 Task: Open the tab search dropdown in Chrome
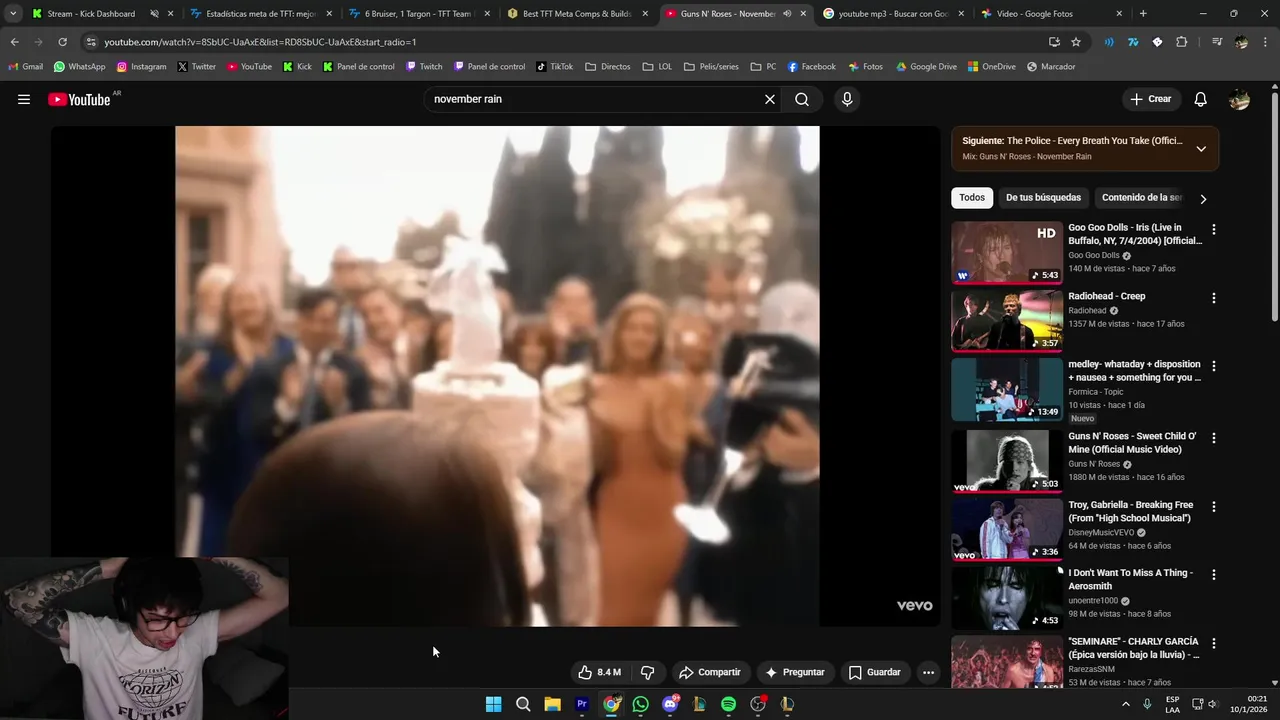coord(13,14)
